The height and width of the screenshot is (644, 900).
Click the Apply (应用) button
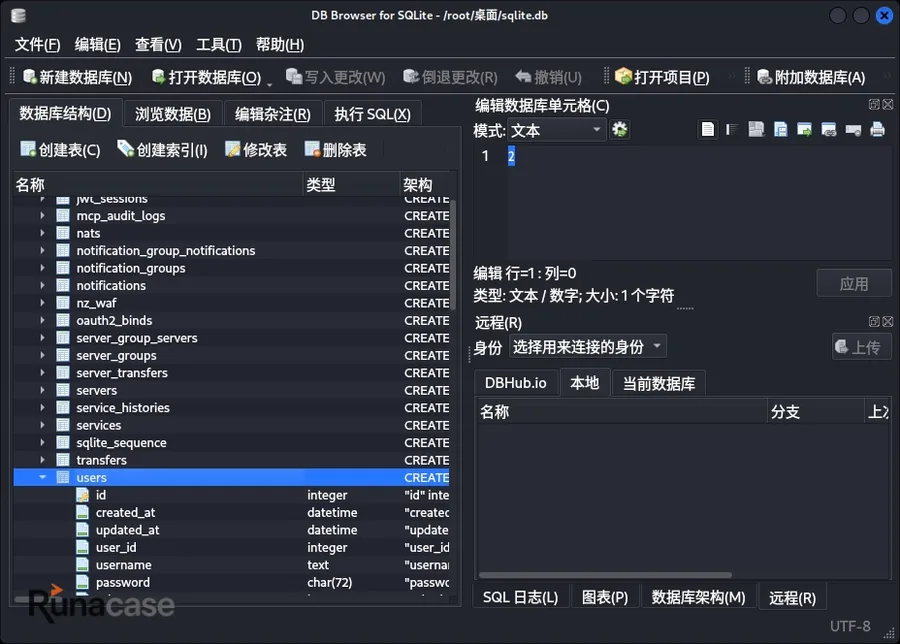coord(854,284)
